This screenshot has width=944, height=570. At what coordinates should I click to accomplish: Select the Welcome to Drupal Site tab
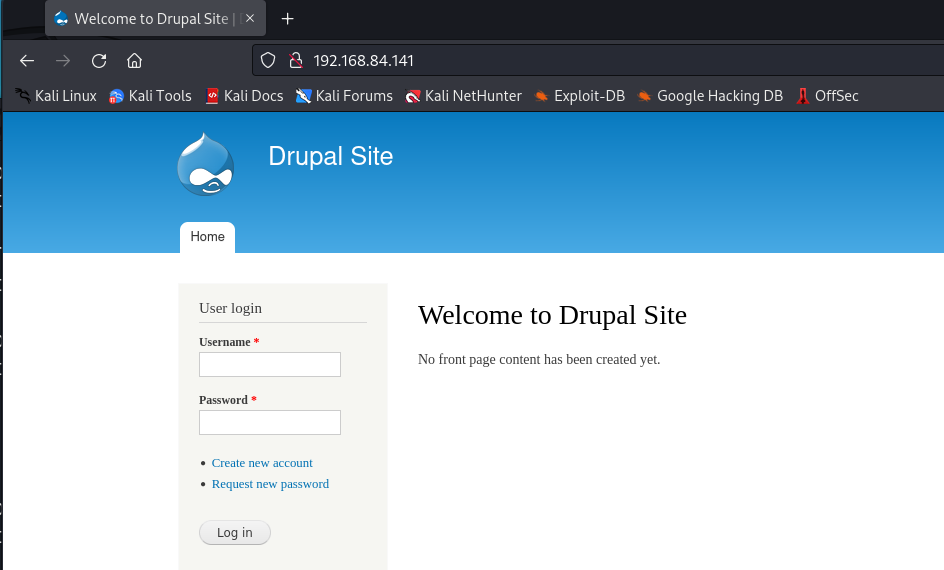[x=155, y=19]
